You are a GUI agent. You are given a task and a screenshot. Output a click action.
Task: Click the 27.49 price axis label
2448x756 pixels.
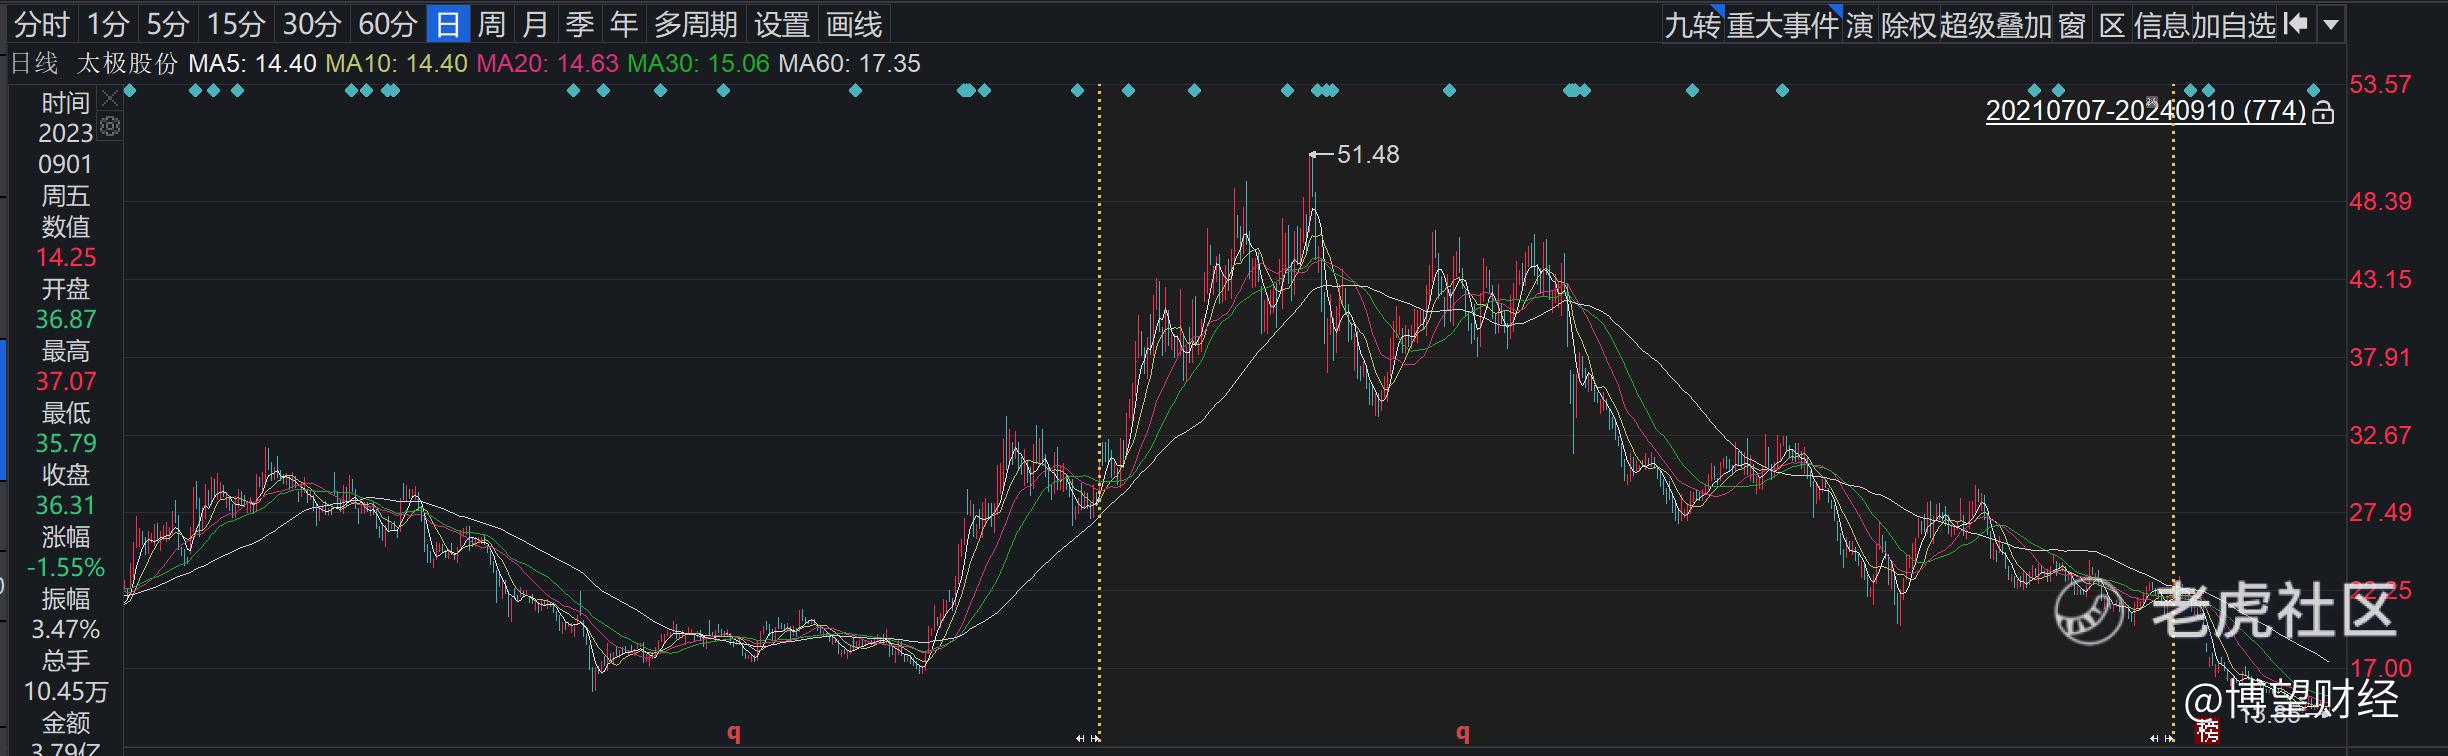click(x=2380, y=513)
